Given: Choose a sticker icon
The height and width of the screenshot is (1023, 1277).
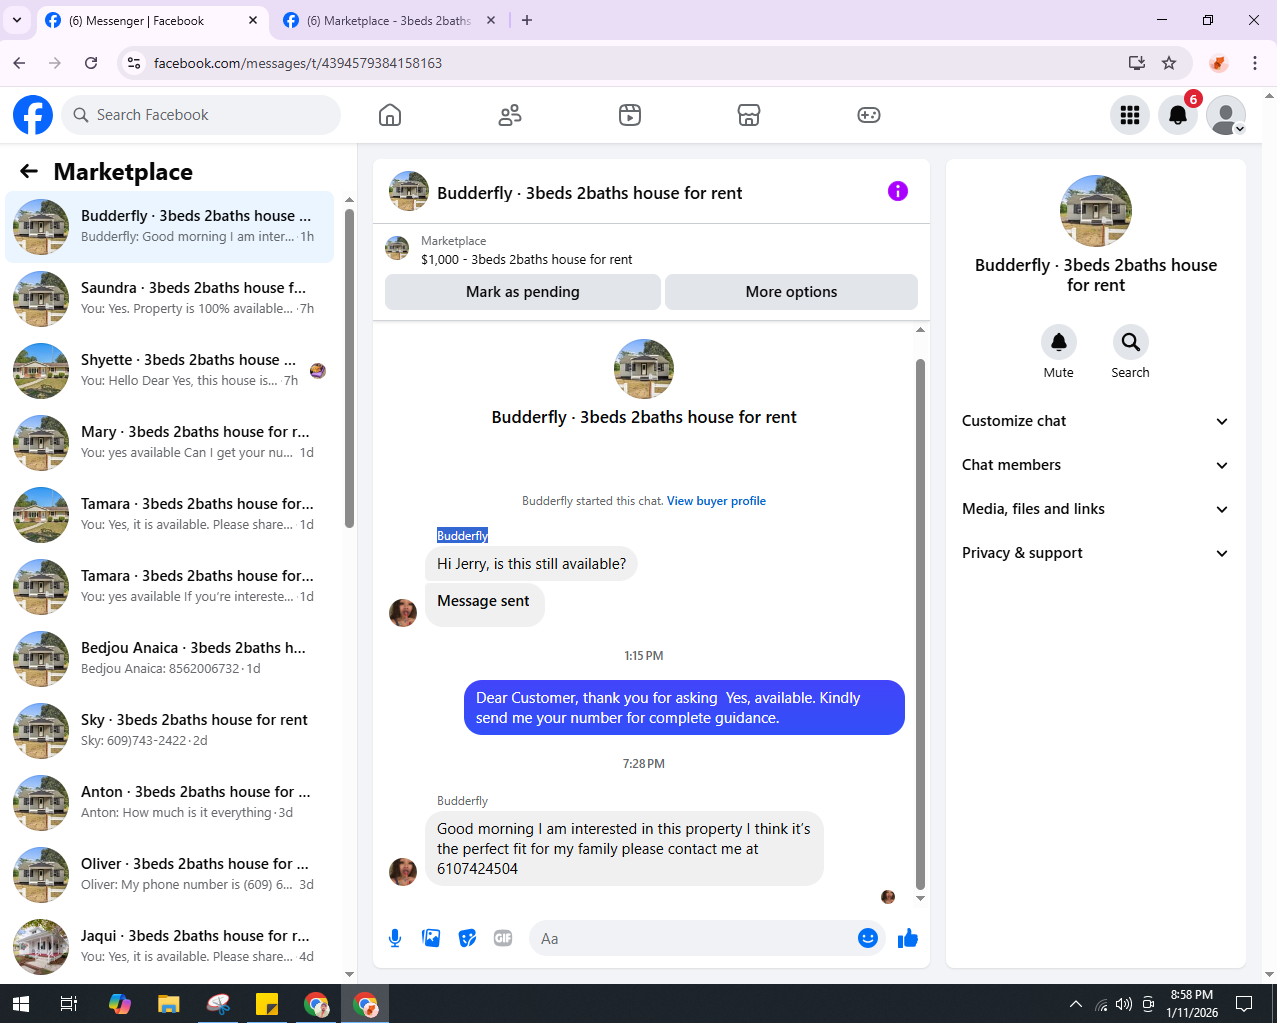Looking at the screenshot, I should click(x=467, y=938).
